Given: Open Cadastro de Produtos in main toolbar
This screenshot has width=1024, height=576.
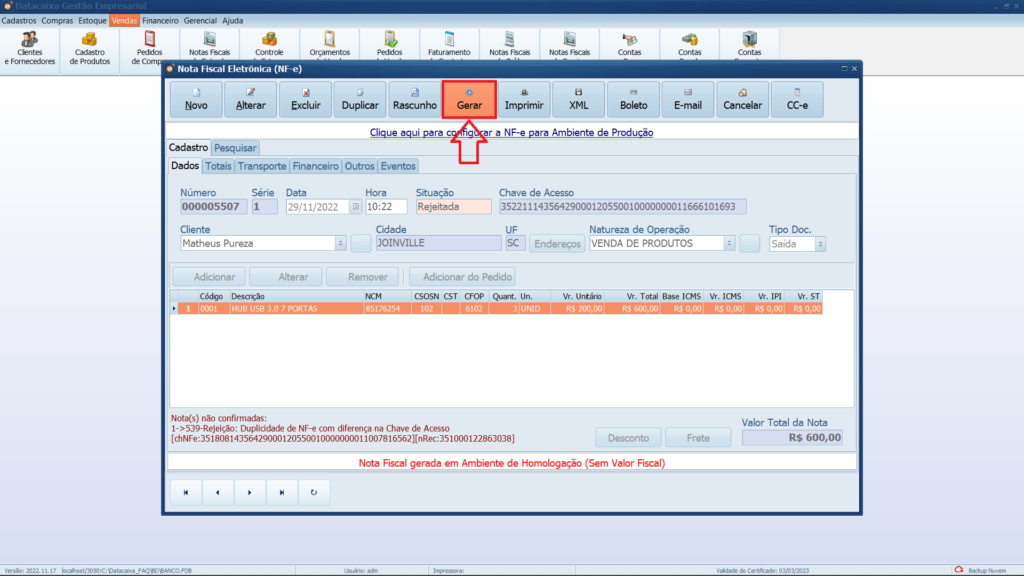Looking at the screenshot, I should click(x=90, y=47).
